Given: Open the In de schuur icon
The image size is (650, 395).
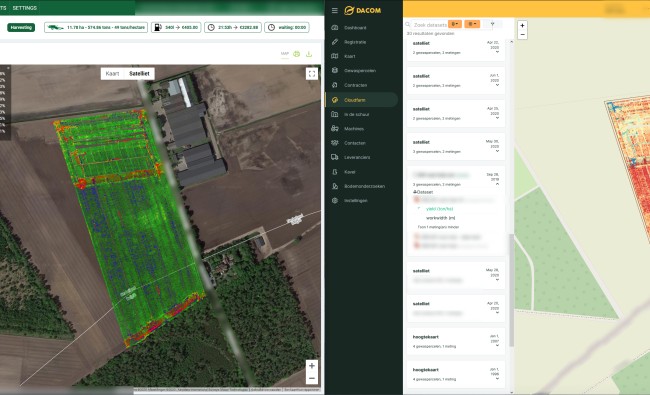Looking at the screenshot, I should [335, 114].
